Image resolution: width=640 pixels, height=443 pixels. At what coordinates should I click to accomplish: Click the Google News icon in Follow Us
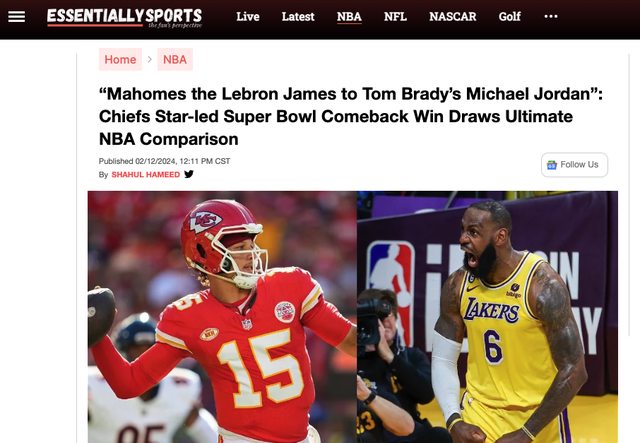tap(552, 165)
